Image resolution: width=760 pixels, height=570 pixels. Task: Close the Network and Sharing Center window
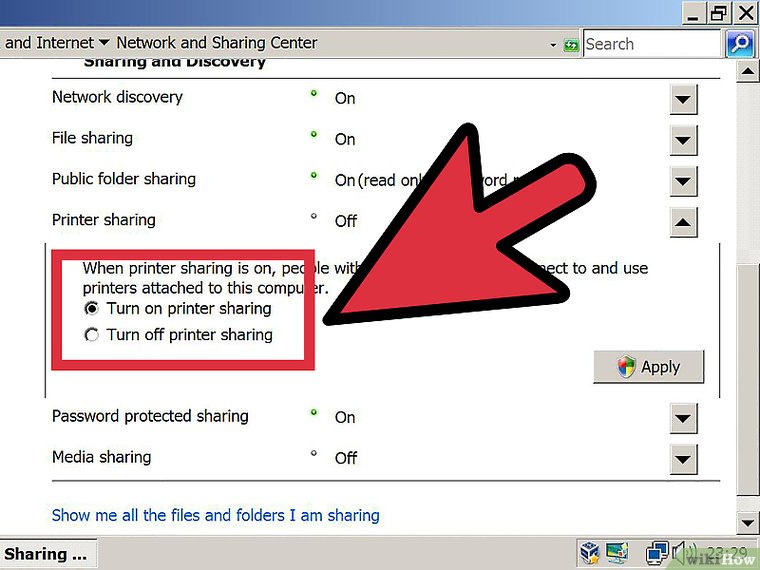coord(746,12)
